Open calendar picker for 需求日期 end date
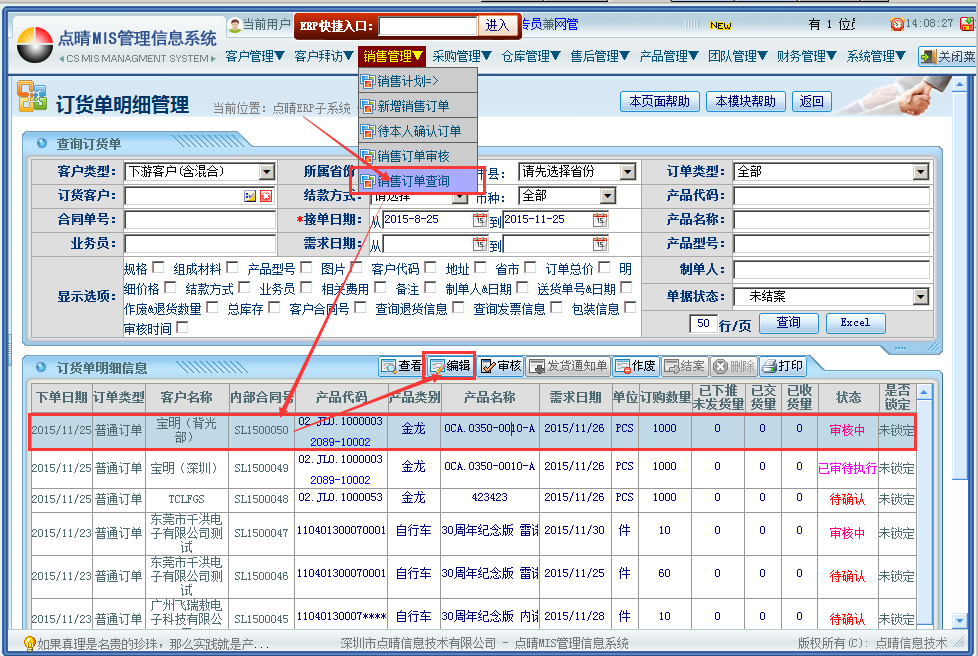This screenshot has height=656, width=978. click(x=600, y=244)
